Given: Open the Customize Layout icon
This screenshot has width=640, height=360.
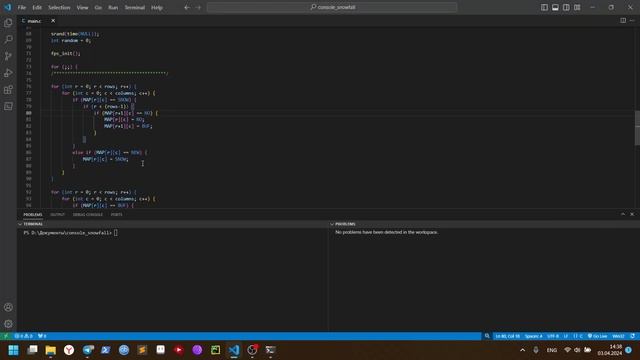Looking at the screenshot, I should 577,7.
